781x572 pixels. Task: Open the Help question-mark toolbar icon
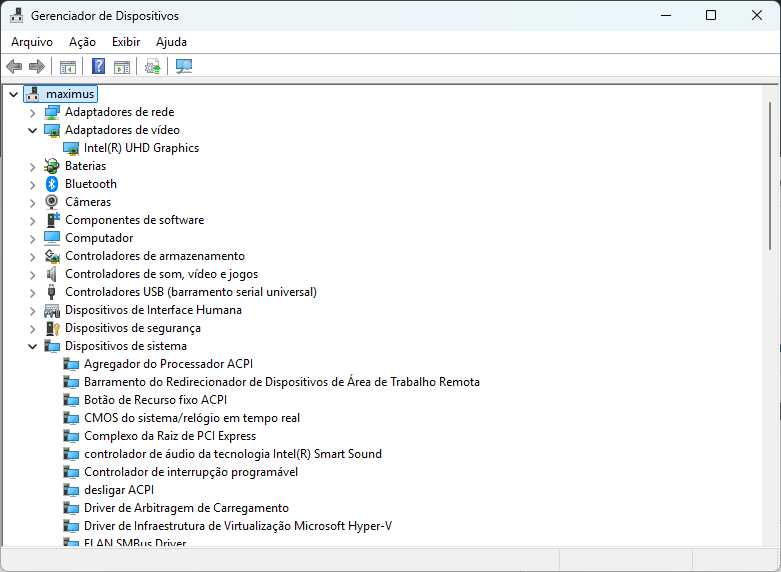[x=99, y=66]
